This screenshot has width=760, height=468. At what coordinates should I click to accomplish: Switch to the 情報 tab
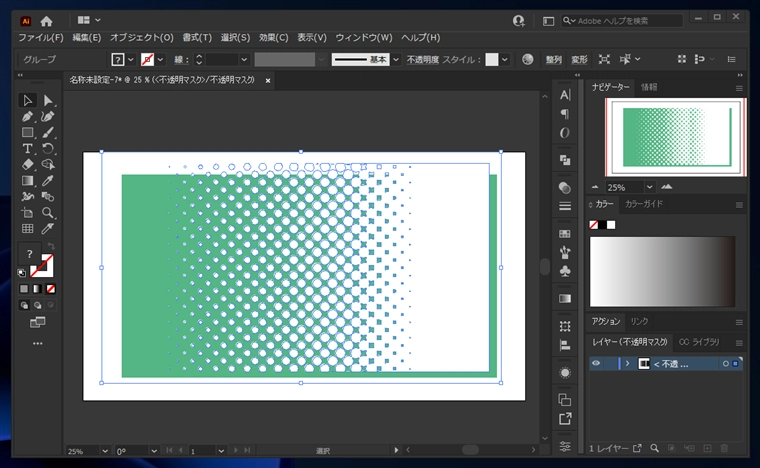tap(649, 87)
